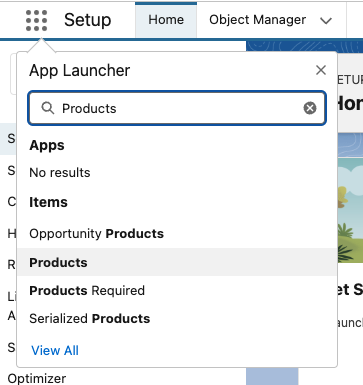The image size is (363, 385).
Task: Click the App Launcher title
Action: pyautogui.click(x=79, y=71)
